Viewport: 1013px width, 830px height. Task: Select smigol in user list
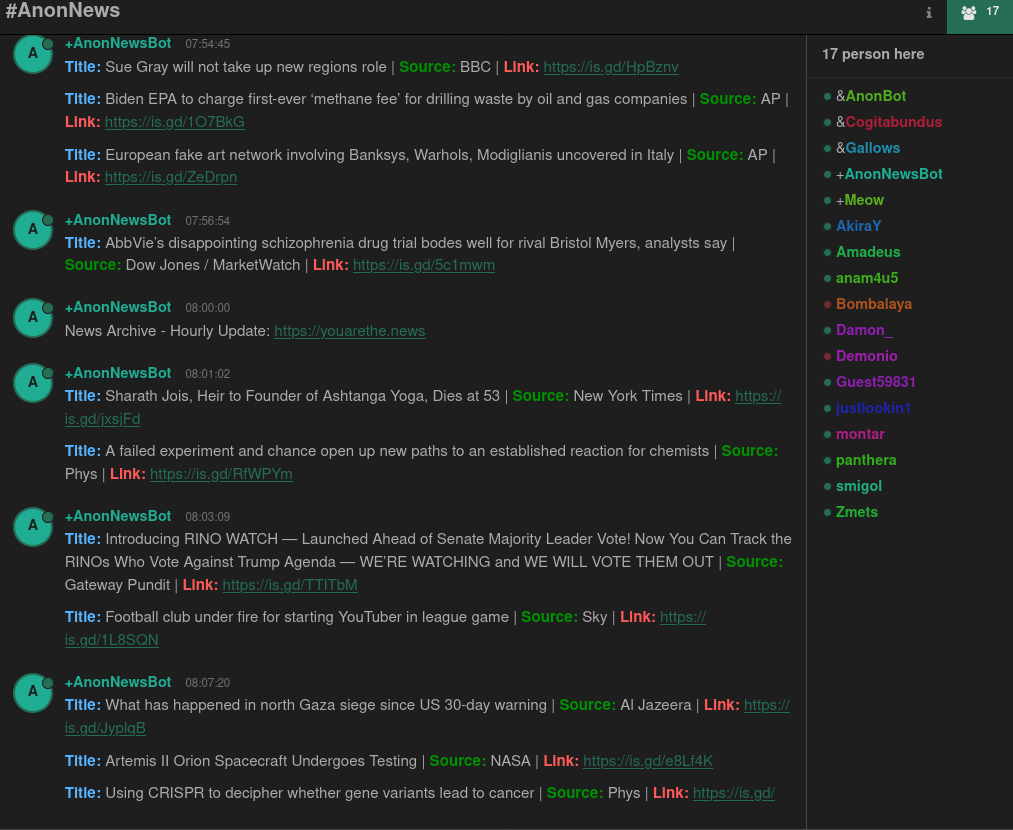click(x=859, y=486)
